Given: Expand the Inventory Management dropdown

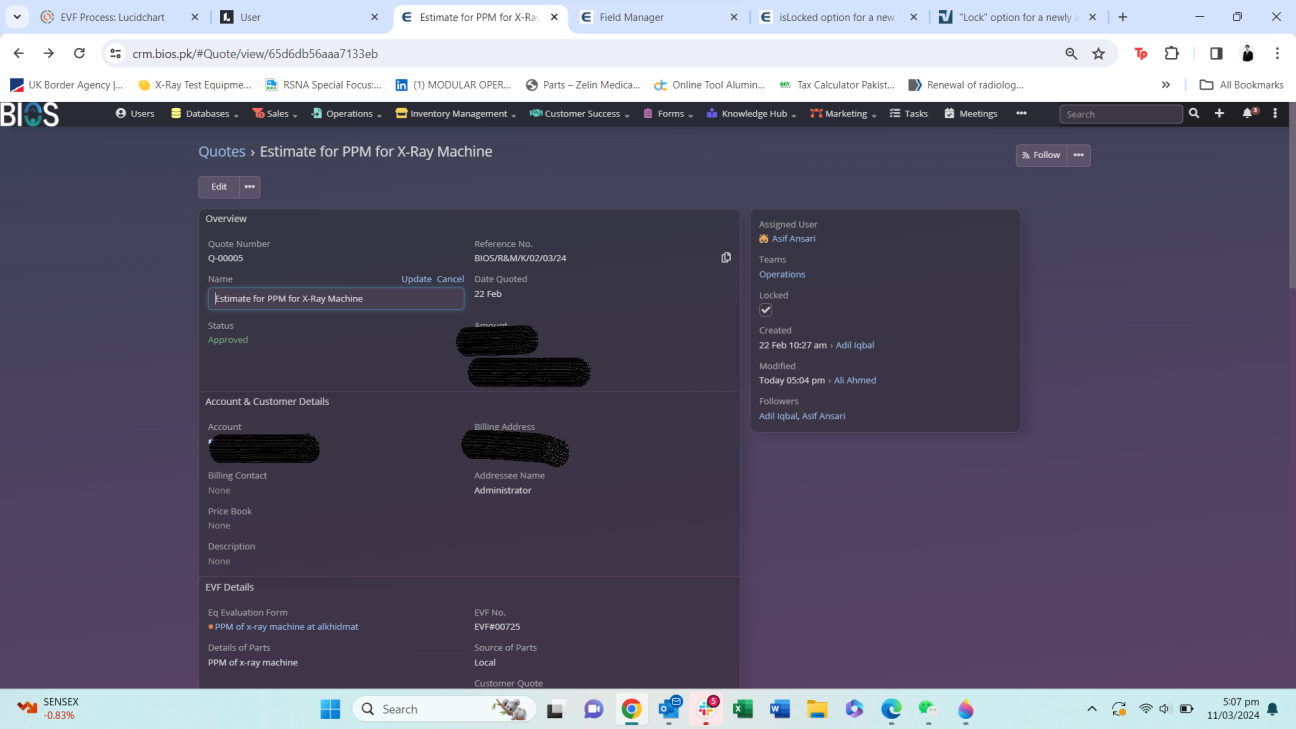Looking at the screenshot, I should point(456,114).
